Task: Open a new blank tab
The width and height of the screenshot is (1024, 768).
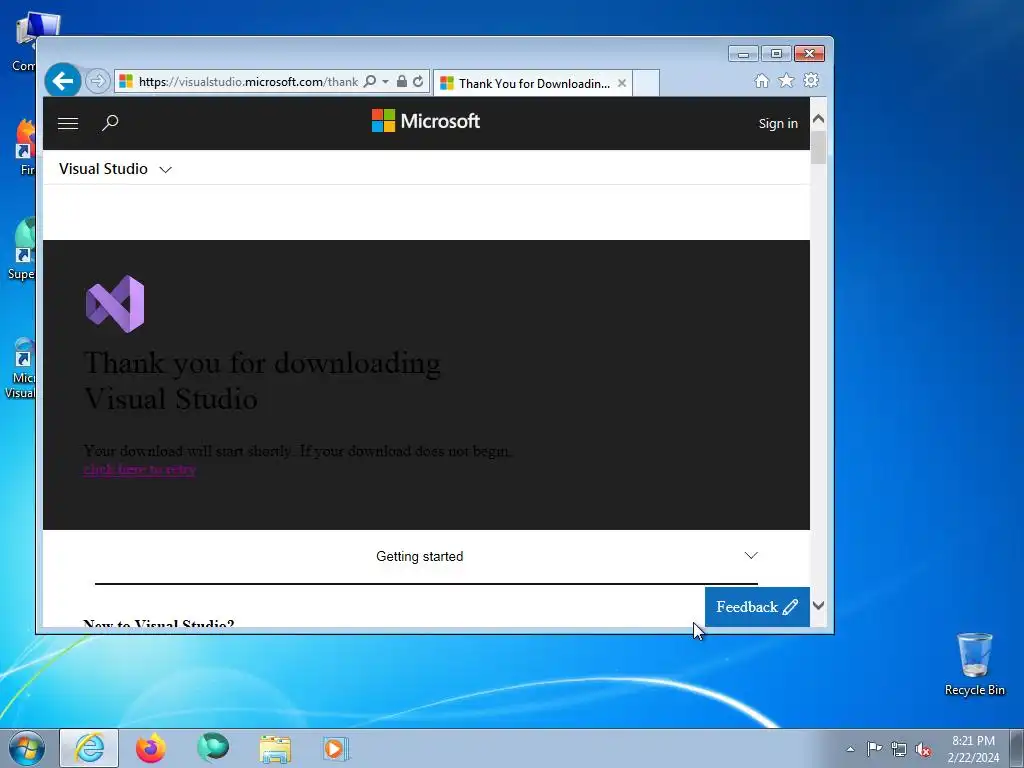Action: 646,84
